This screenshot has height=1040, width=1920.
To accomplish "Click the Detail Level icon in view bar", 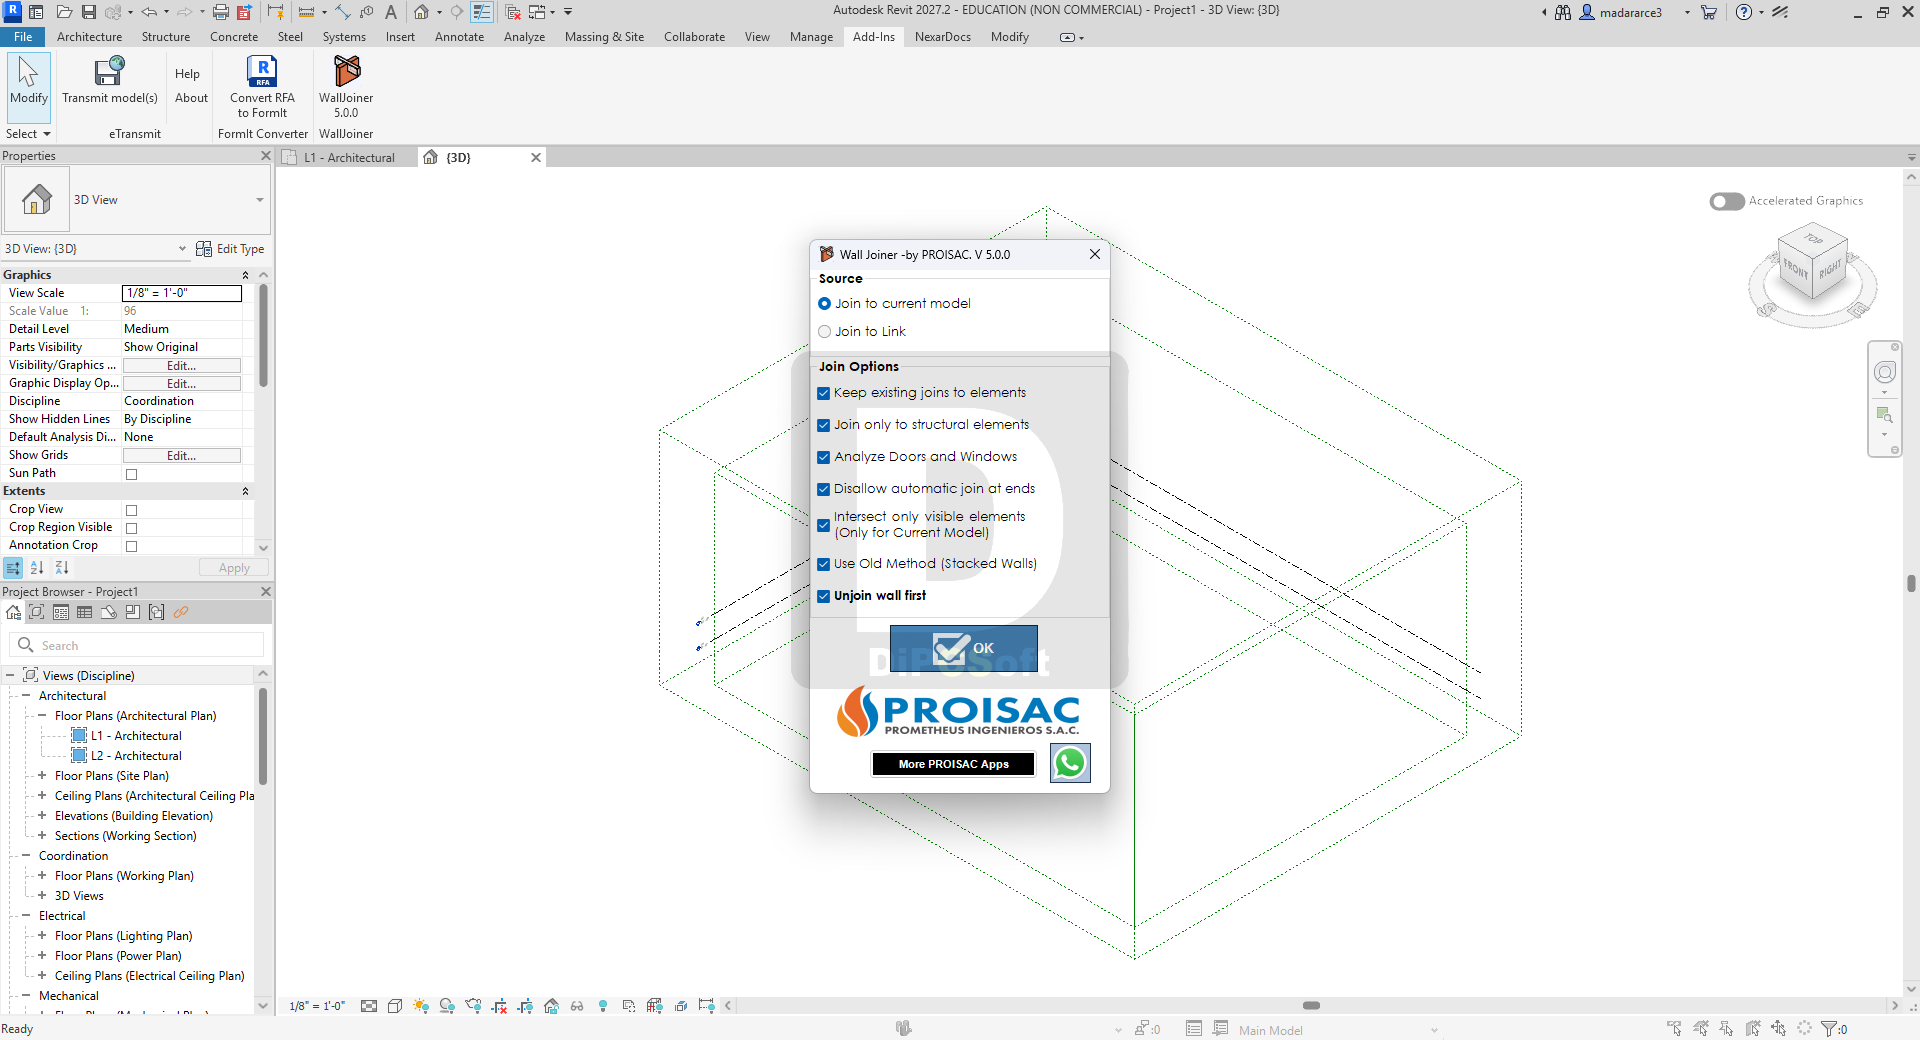I will [369, 1006].
